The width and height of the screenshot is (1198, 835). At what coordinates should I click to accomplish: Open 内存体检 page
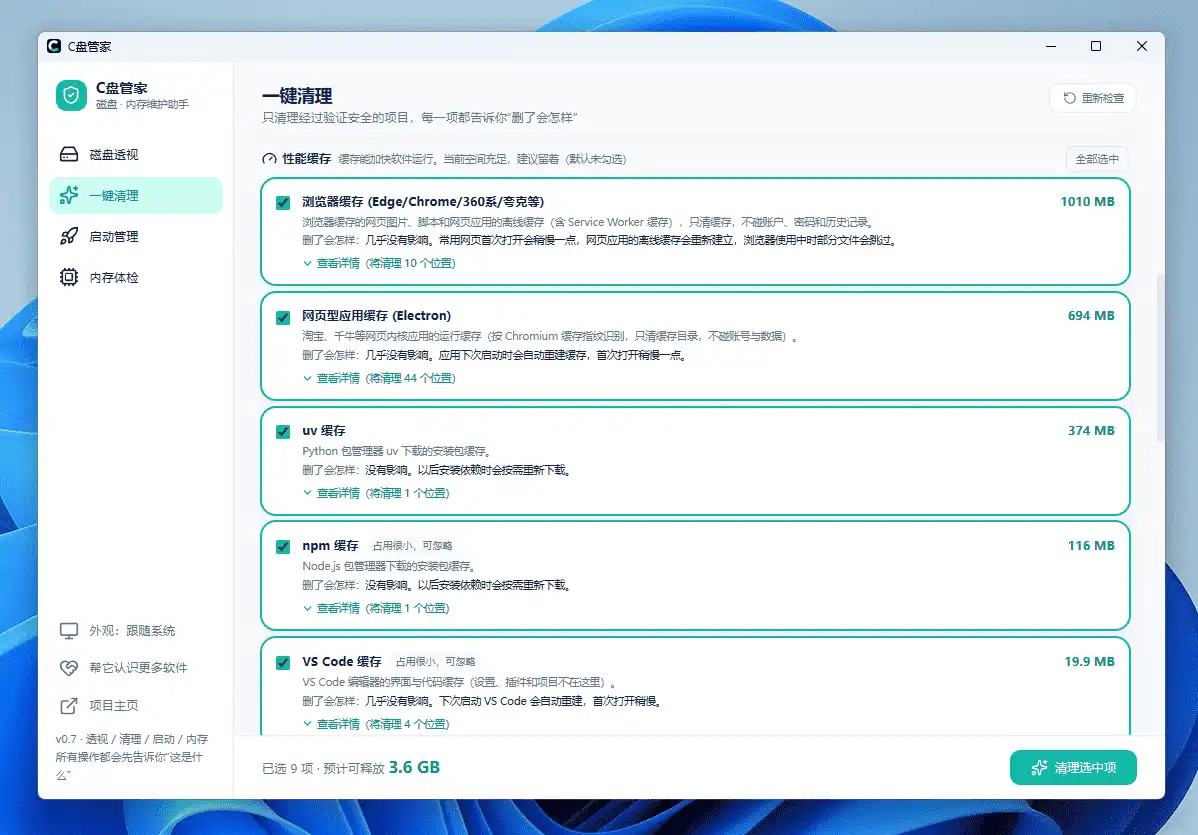[x=136, y=277]
